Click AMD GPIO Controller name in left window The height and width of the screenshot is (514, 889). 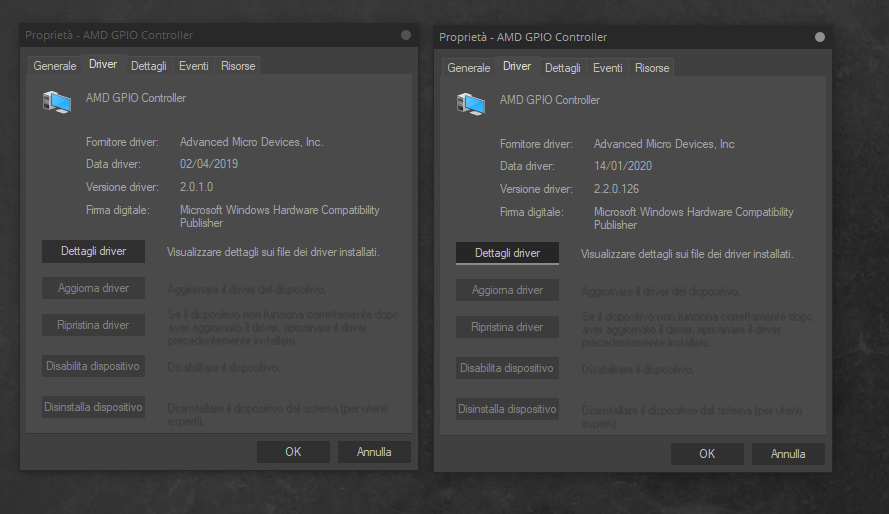pos(136,98)
